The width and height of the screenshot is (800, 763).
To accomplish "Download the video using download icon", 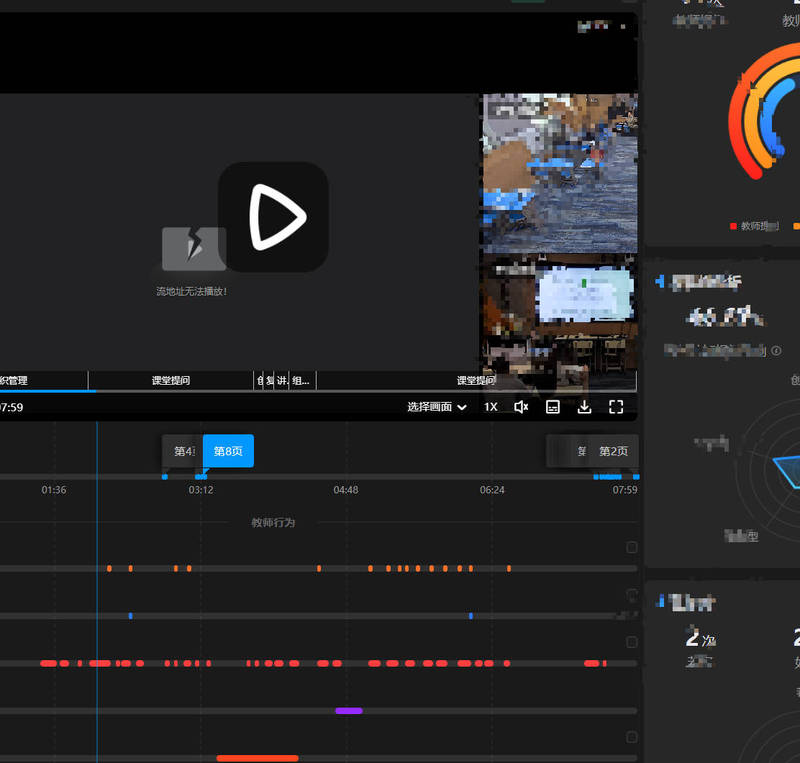I will click(584, 407).
